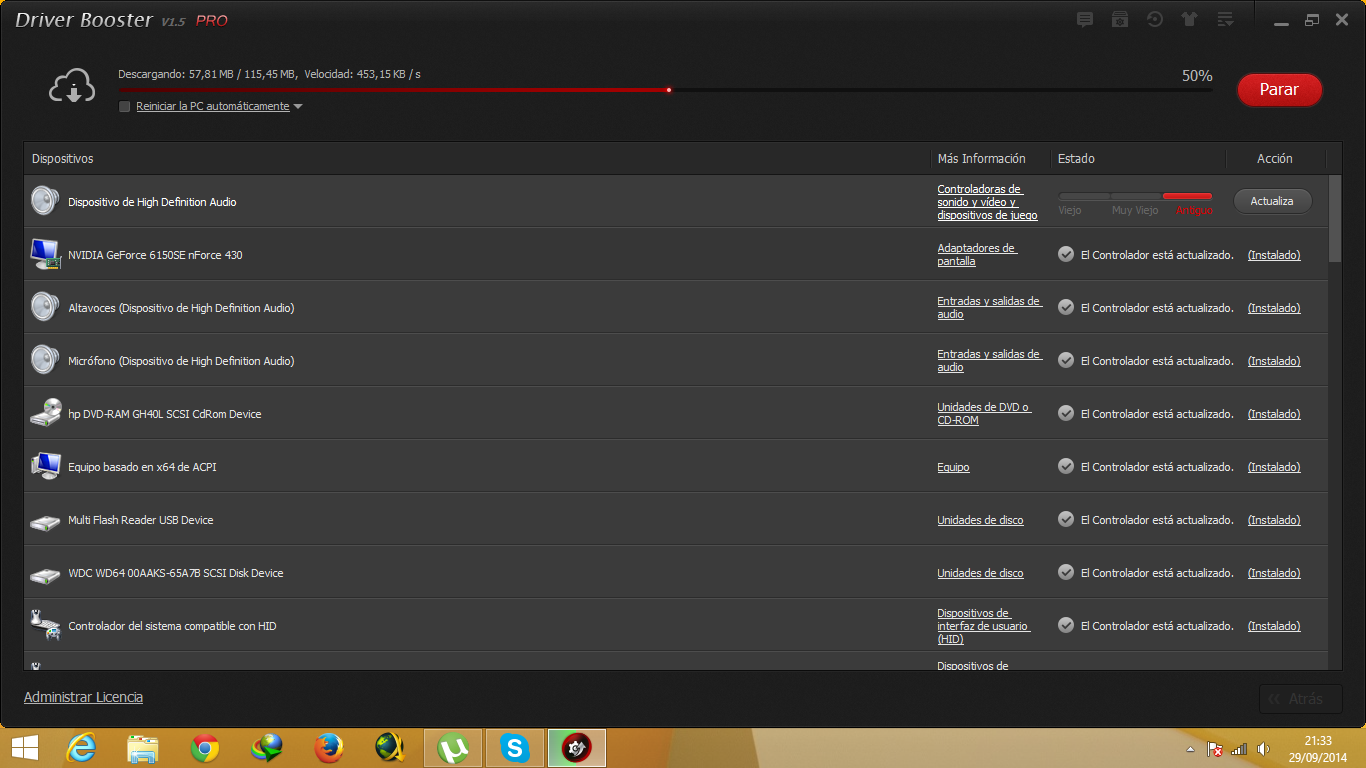Click the Windows Start button
Image resolution: width=1366 pixels, height=768 pixels.
point(25,748)
